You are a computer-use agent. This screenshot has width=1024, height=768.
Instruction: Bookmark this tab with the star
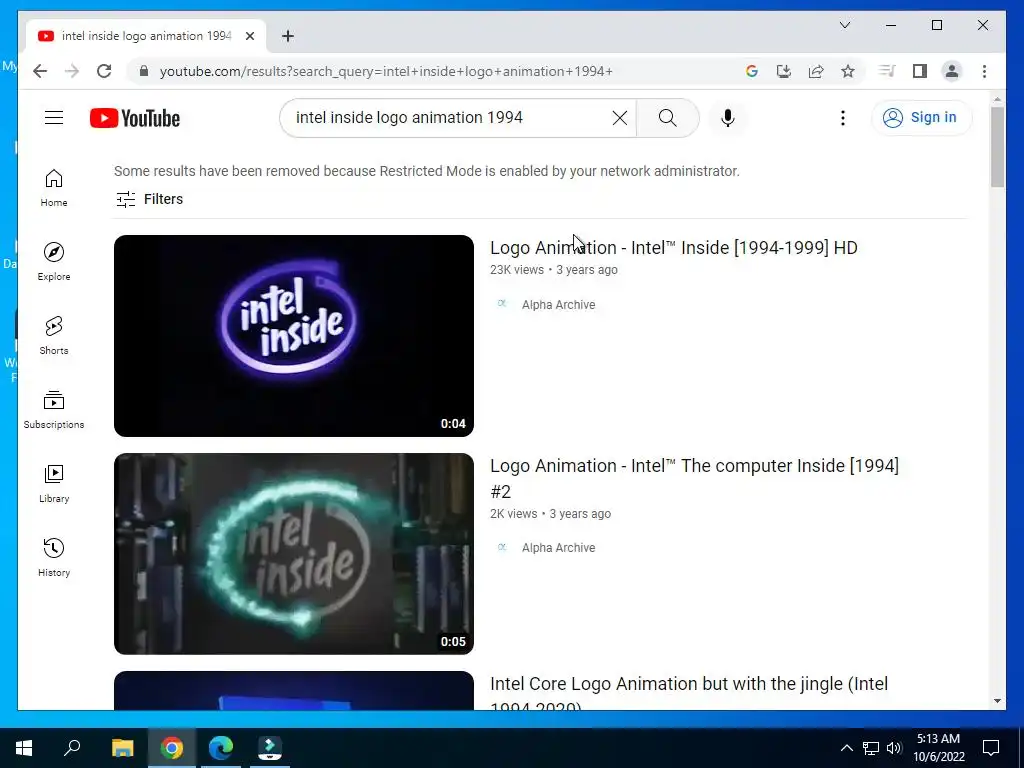click(848, 71)
